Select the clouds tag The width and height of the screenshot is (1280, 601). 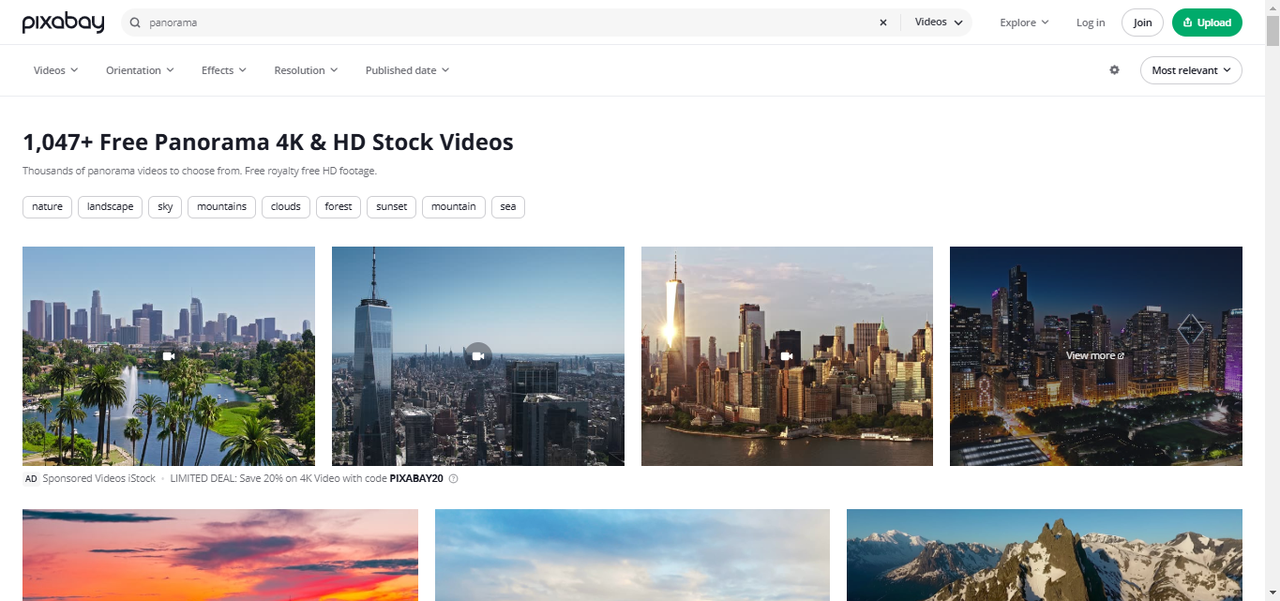286,207
